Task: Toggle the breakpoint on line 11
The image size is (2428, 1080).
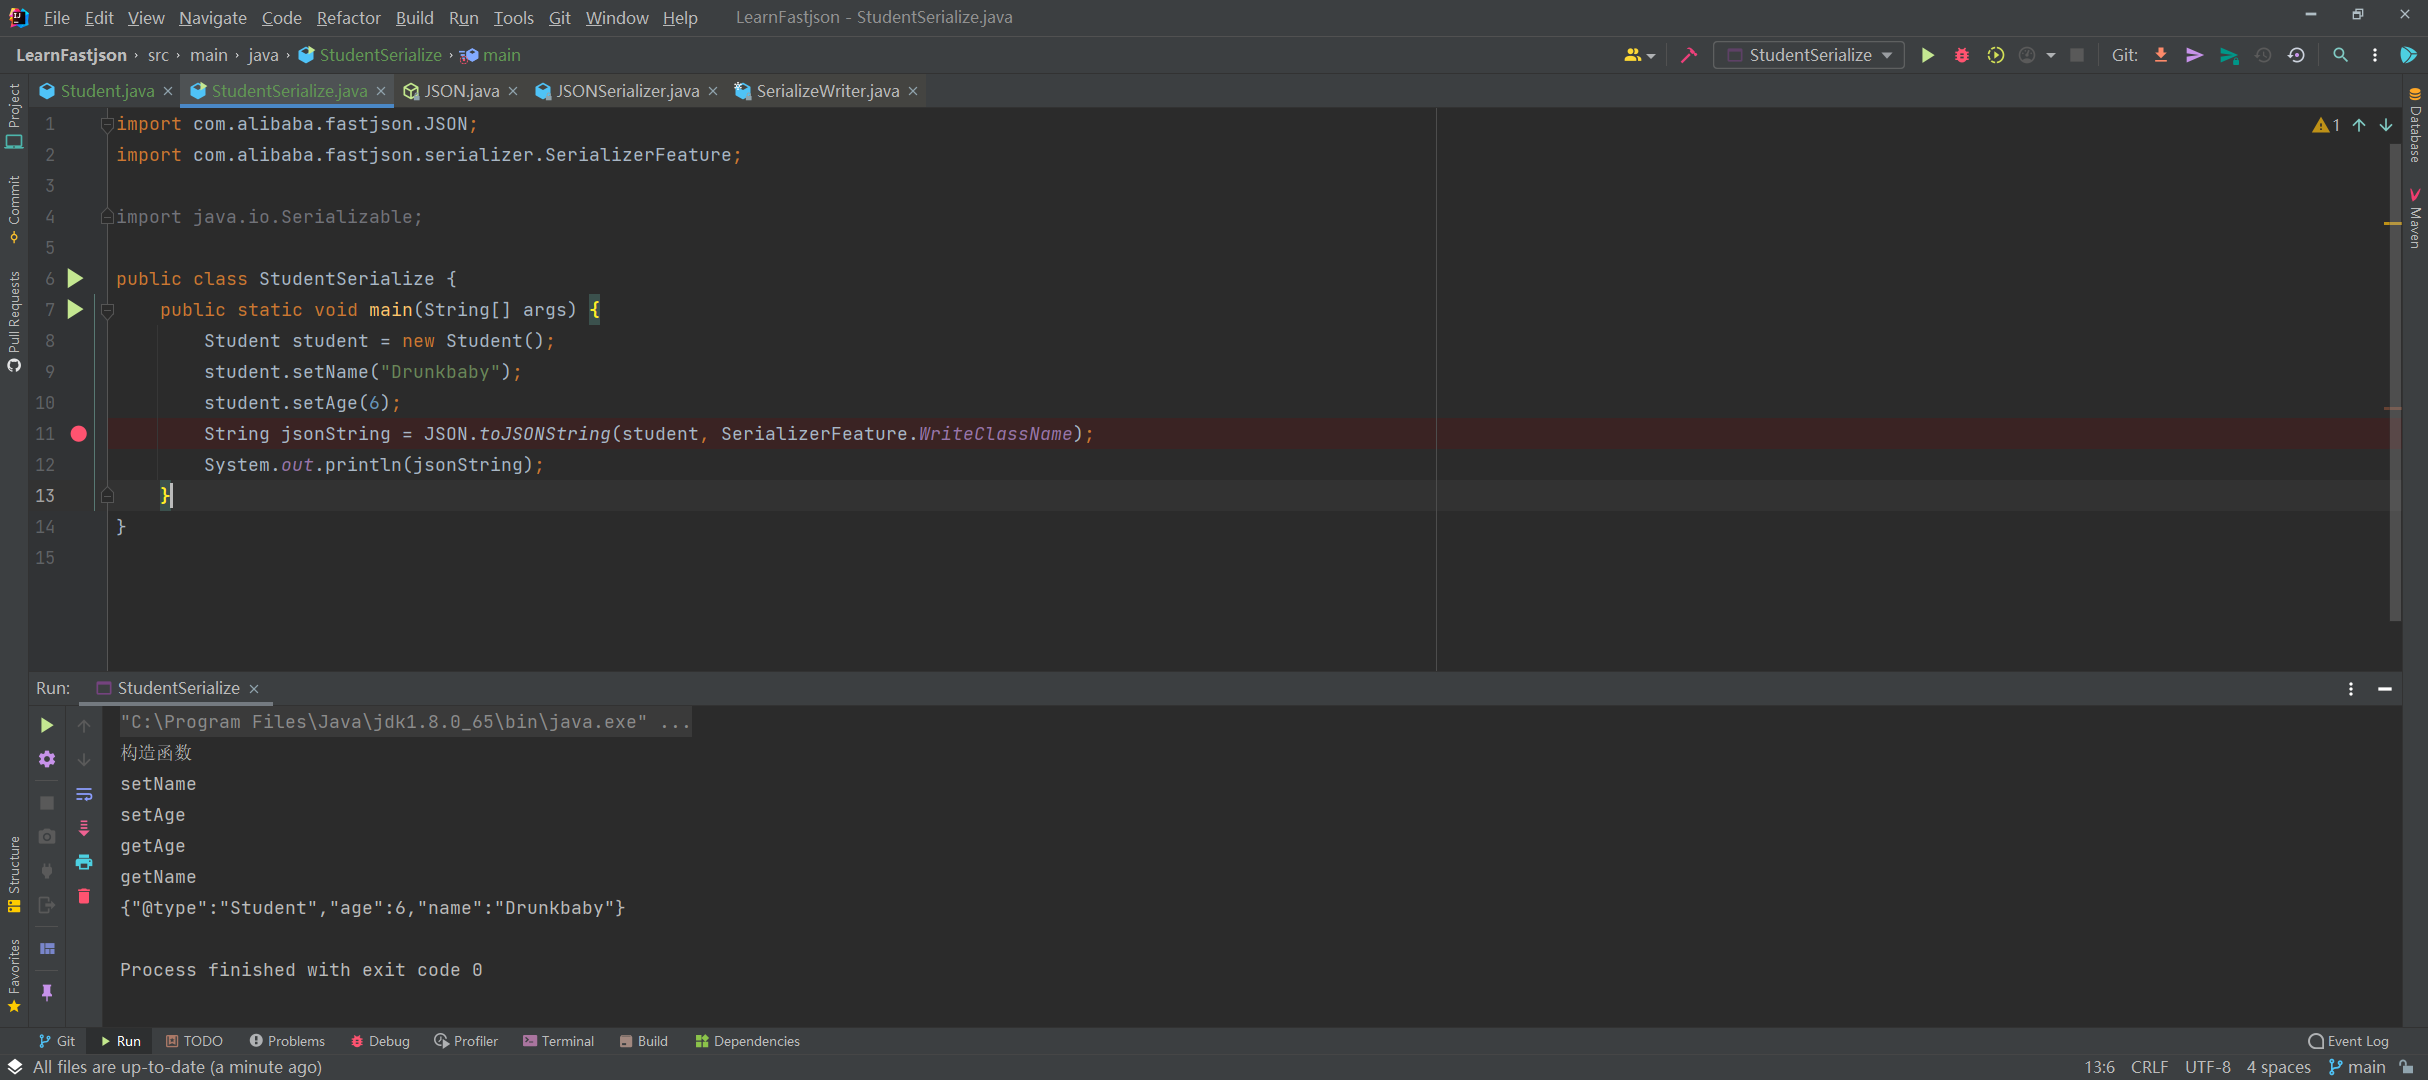Action: coord(78,434)
